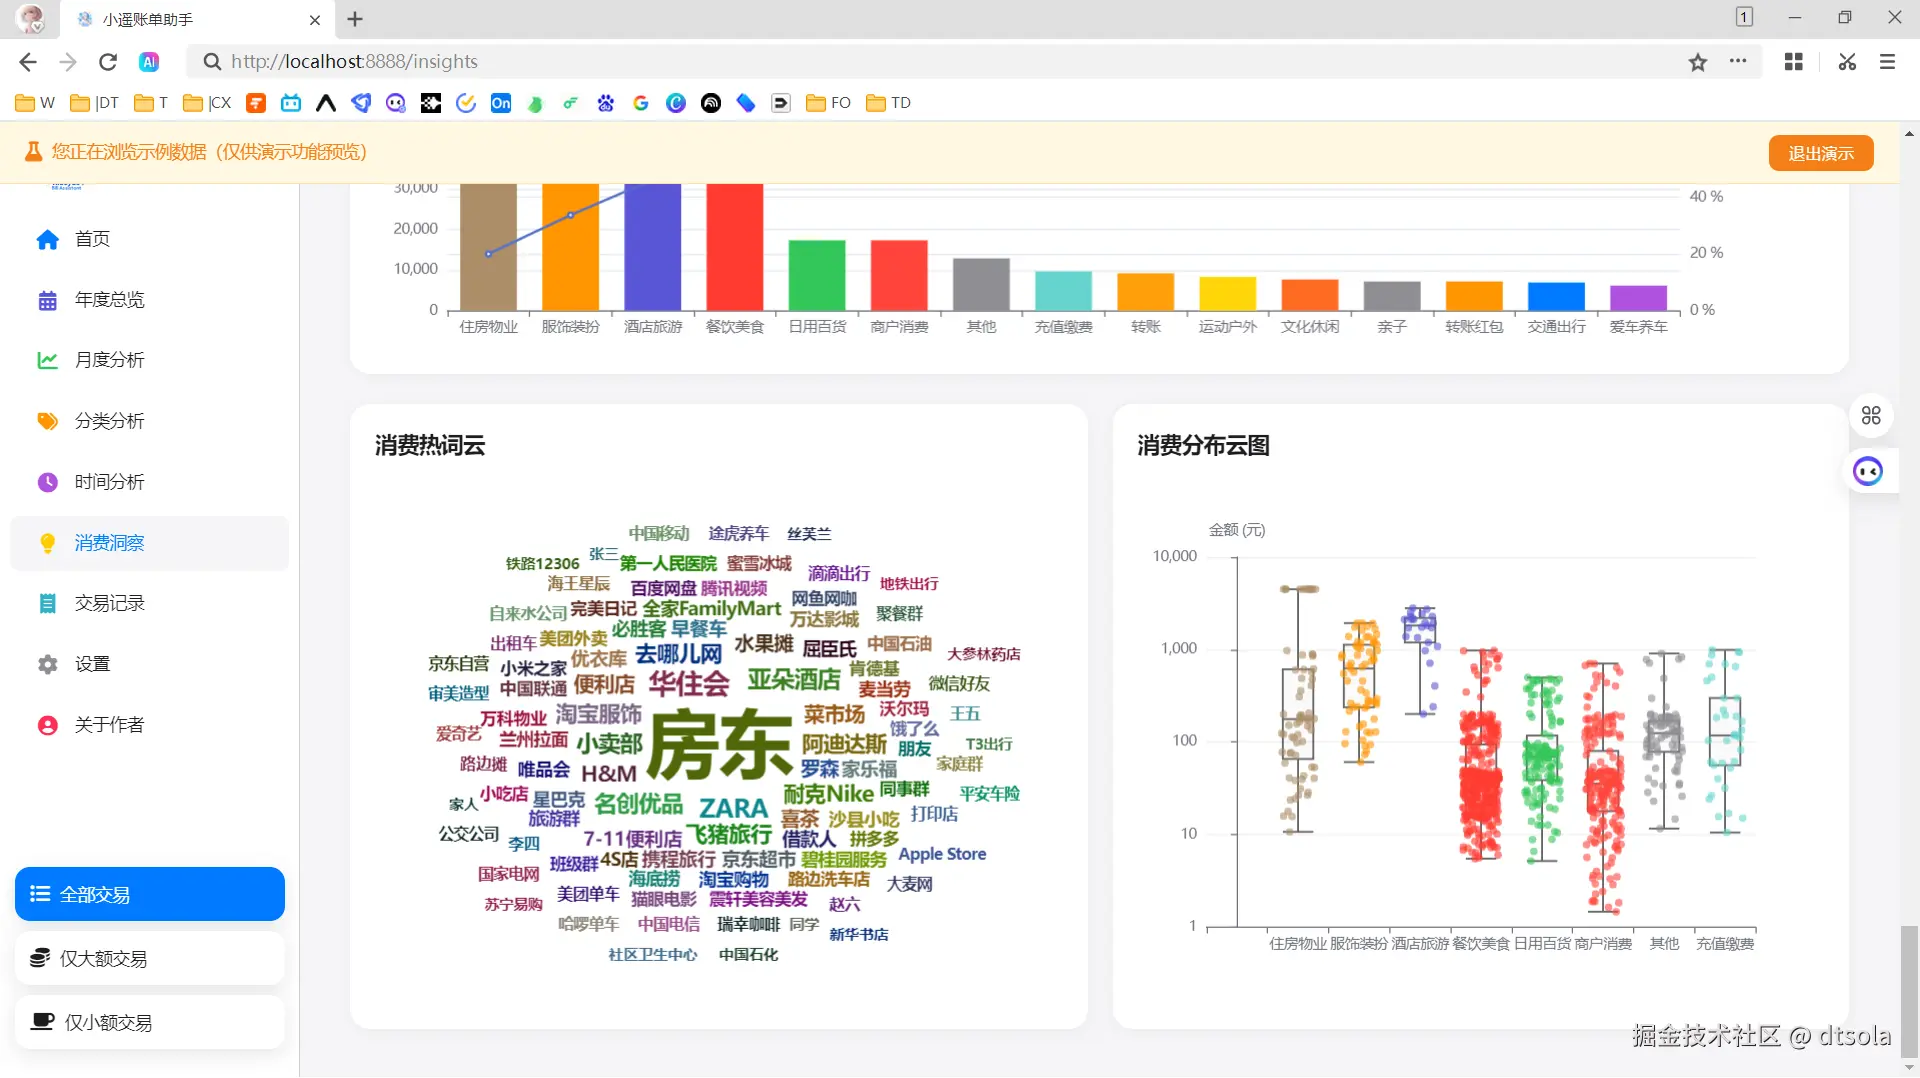Image resolution: width=1920 pixels, height=1078 pixels.
Task: Click the ZARA word in word cloud
Action: pyautogui.click(x=733, y=808)
